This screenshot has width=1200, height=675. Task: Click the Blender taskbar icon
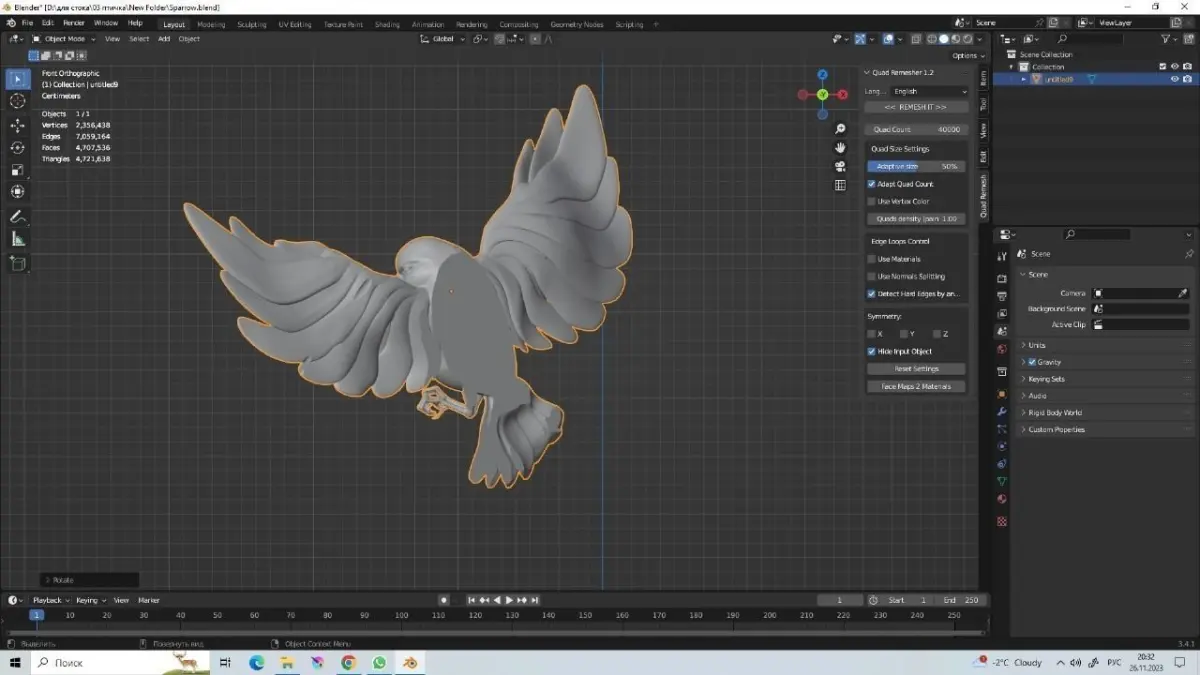click(x=410, y=662)
